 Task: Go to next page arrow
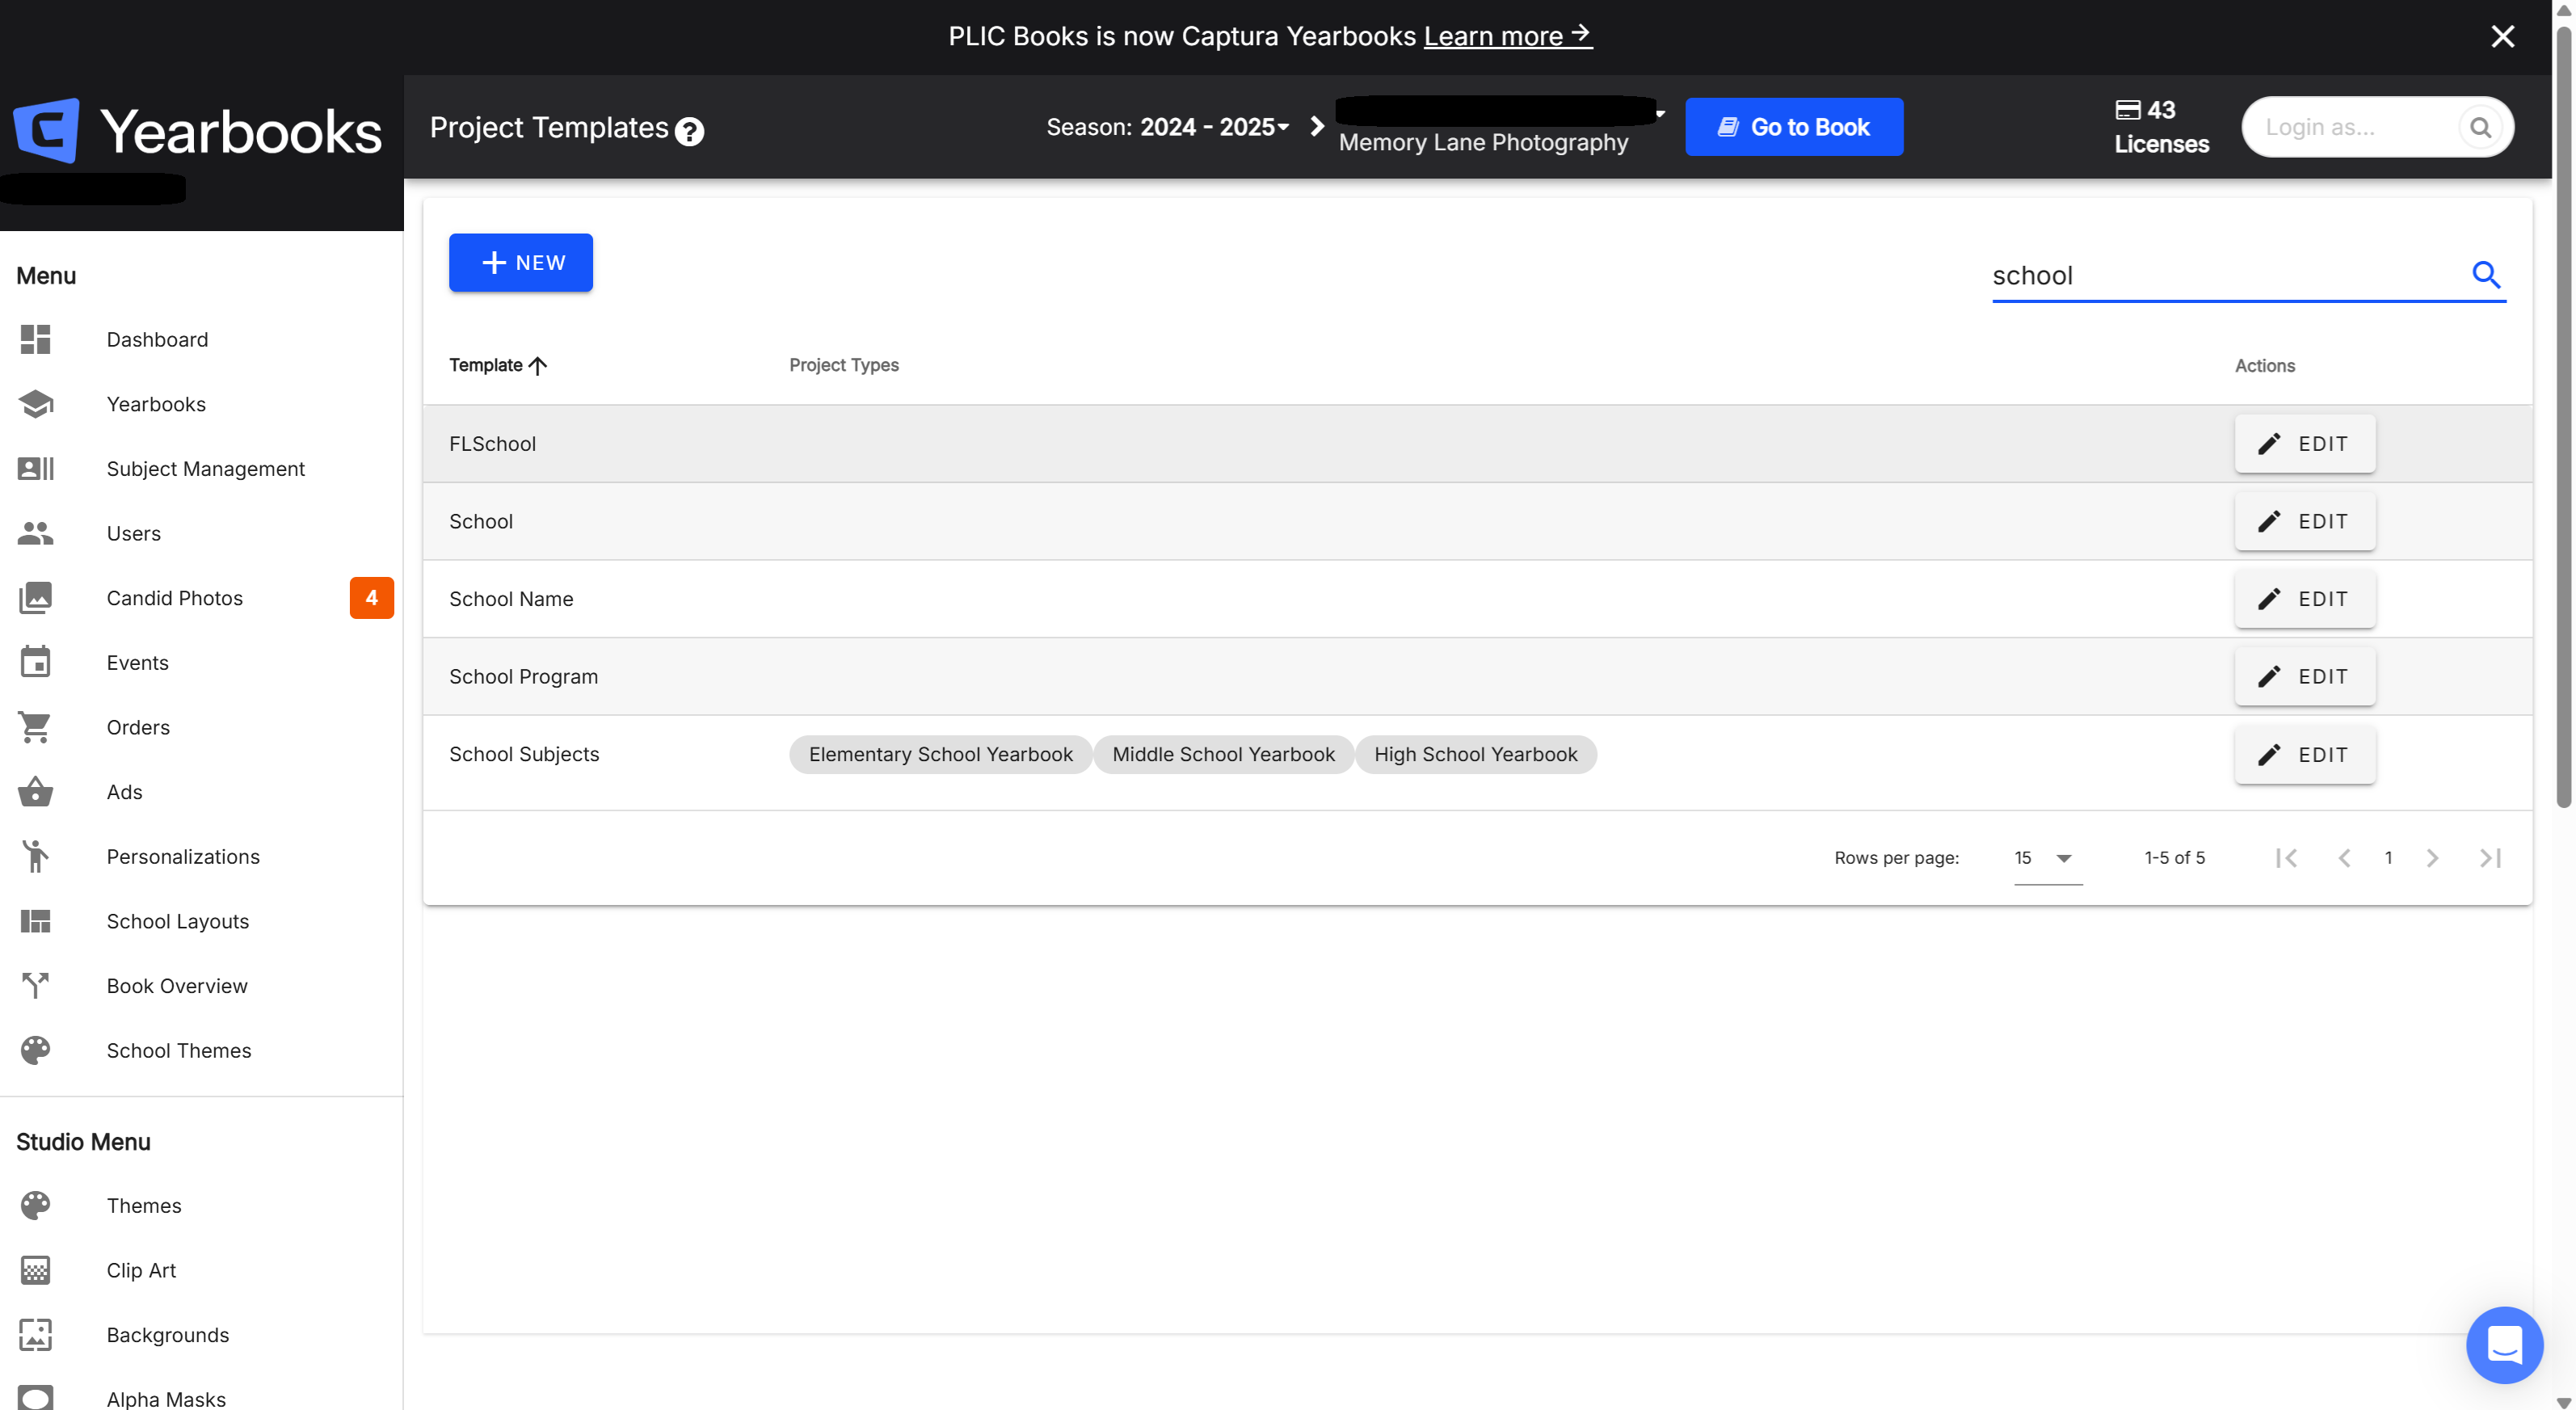tap(2432, 857)
